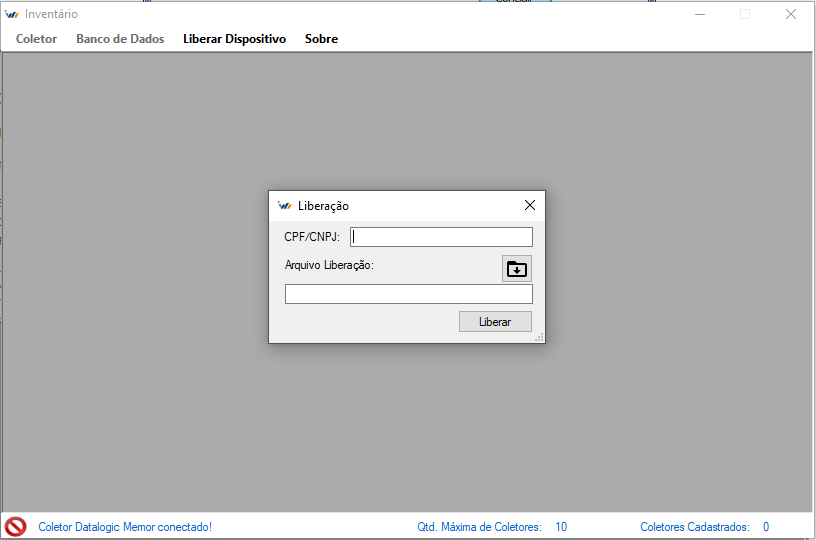Select the Liberar Dispositivo menu
Image resolution: width=816 pixels, height=540 pixels.
[x=234, y=39]
